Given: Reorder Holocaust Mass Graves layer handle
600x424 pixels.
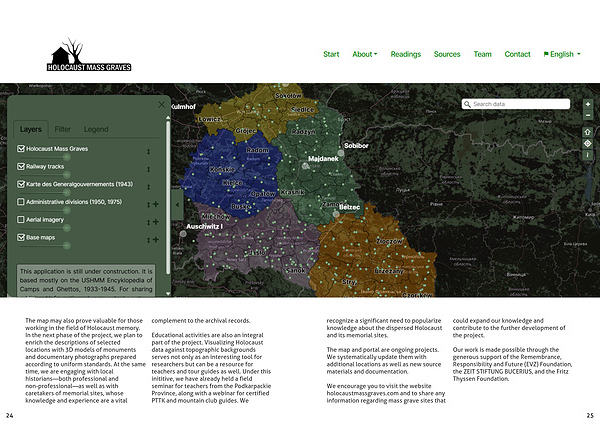Looking at the screenshot, I should pos(148,152).
